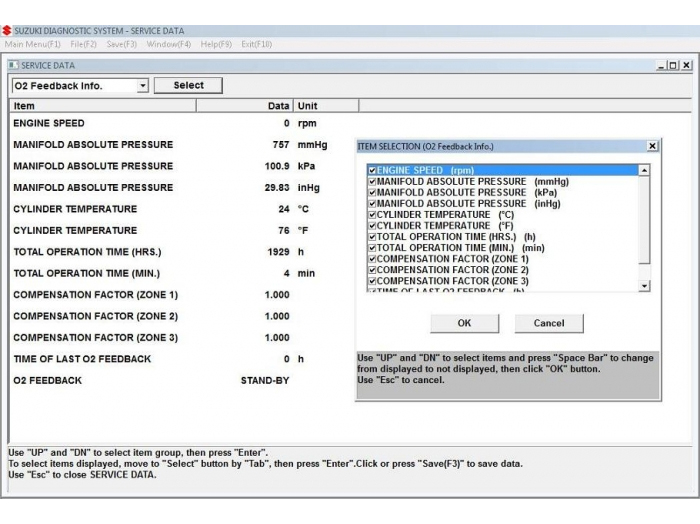
Task: Cancel the item selection dialog
Action: point(548,323)
